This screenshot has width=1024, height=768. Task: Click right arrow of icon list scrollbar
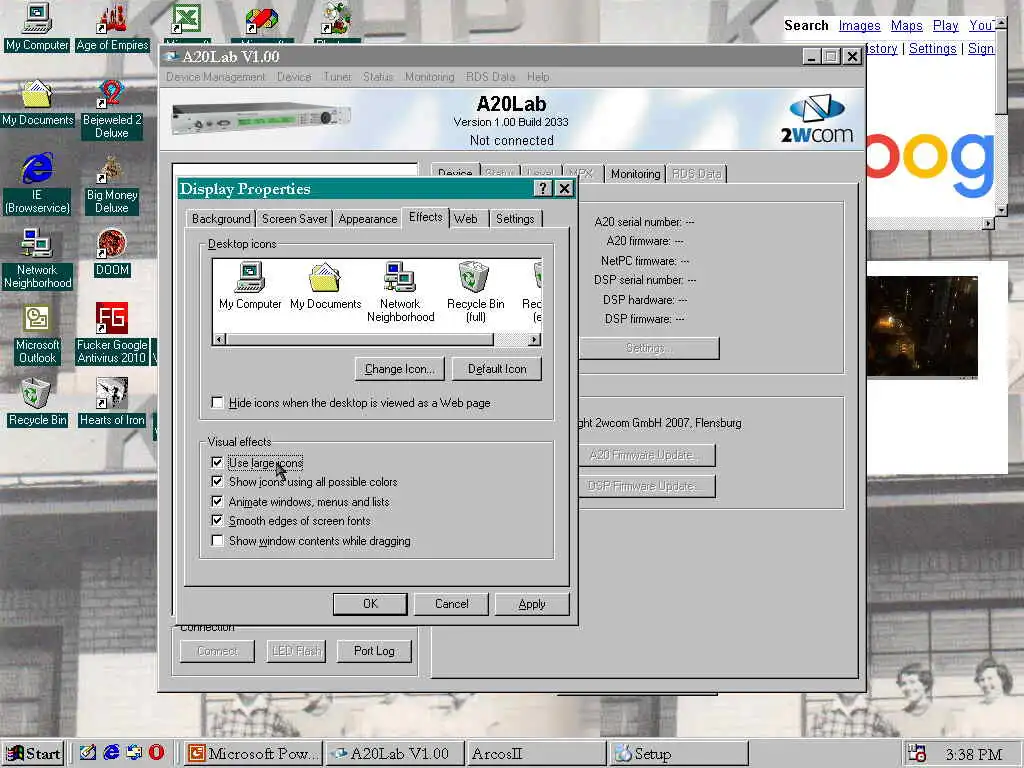(535, 340)
